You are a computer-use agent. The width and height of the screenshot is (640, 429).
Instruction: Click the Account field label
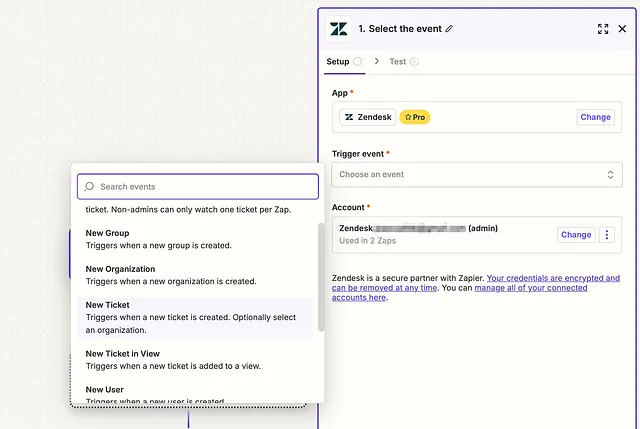click(x=348, y=207)
